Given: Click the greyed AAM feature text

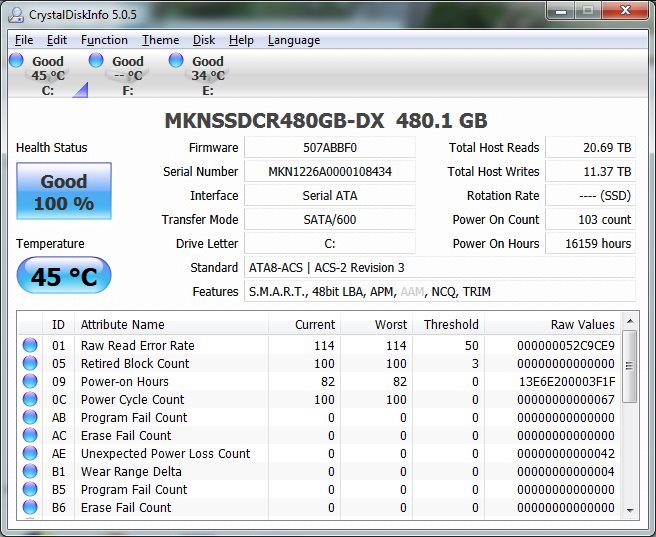Looking at the screenshot, I should pyautogui.click(x=412, y=292).
